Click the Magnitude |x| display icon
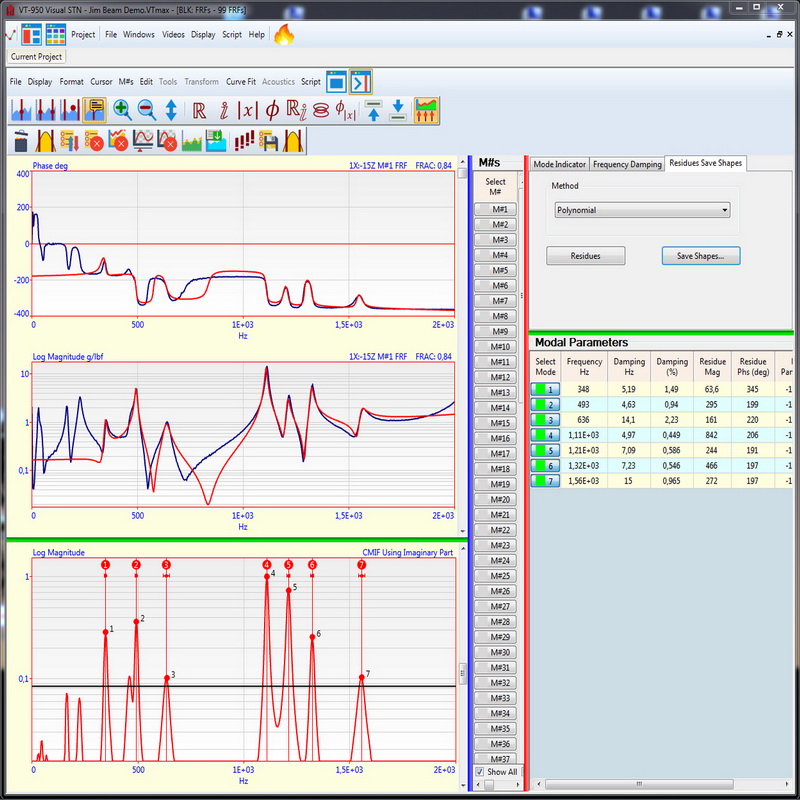The height and width of the screenshot is (800, 800). coord(247,110)
